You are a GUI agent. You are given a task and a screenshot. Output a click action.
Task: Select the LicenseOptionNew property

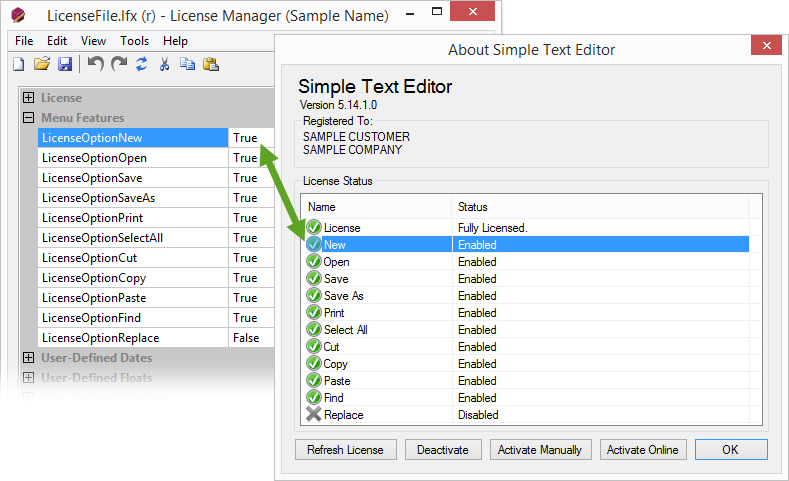click(133, 138)
